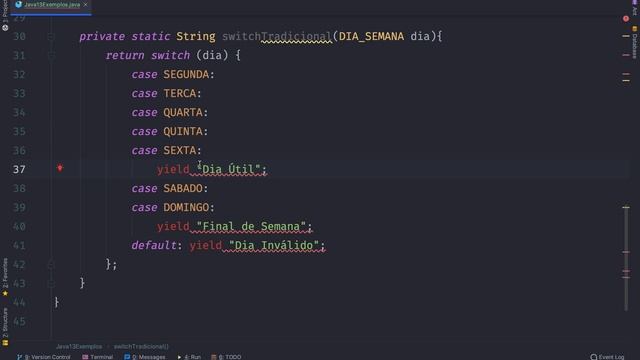The image size is (640, 360).
Task: Click the "Final de Semana" string
Action: click(x=251, y=226)
